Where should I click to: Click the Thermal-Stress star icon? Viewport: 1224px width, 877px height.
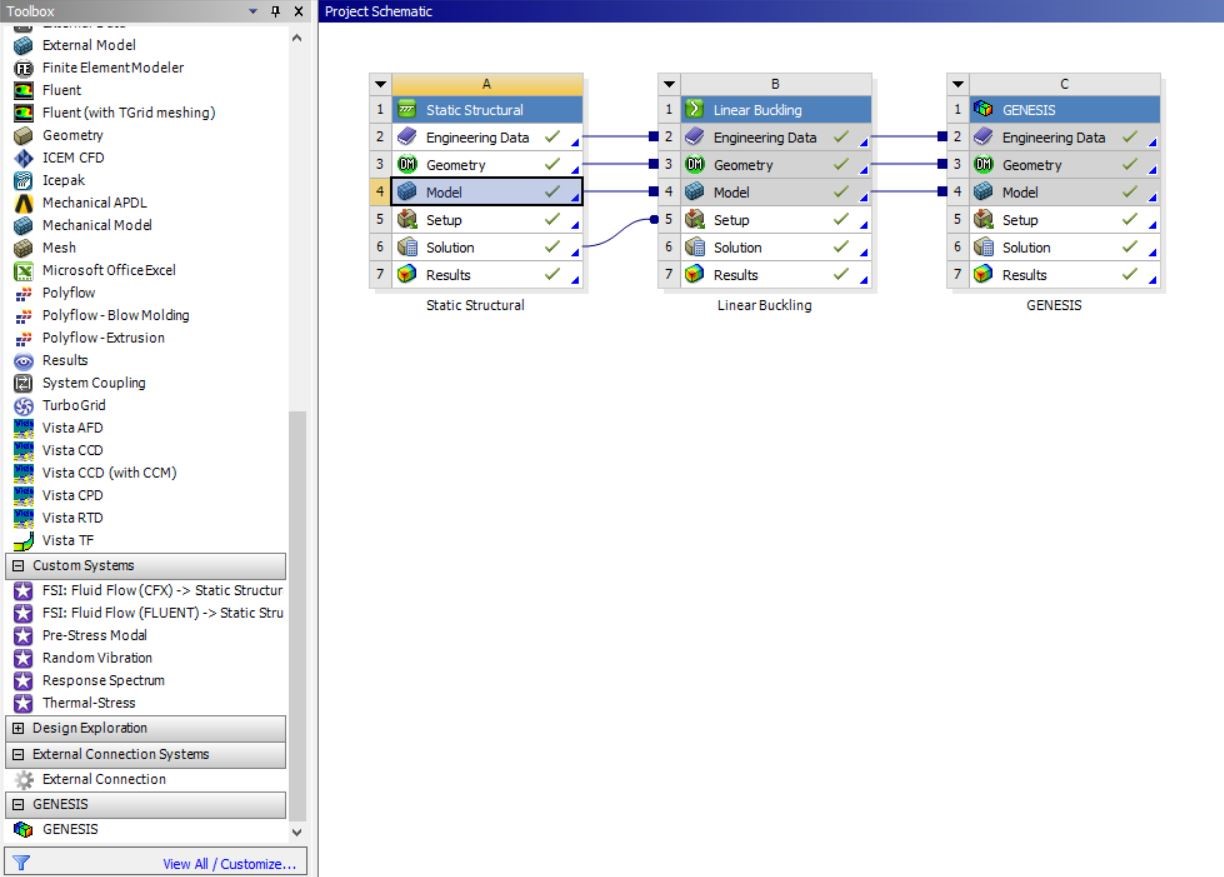tap(22, 703)
